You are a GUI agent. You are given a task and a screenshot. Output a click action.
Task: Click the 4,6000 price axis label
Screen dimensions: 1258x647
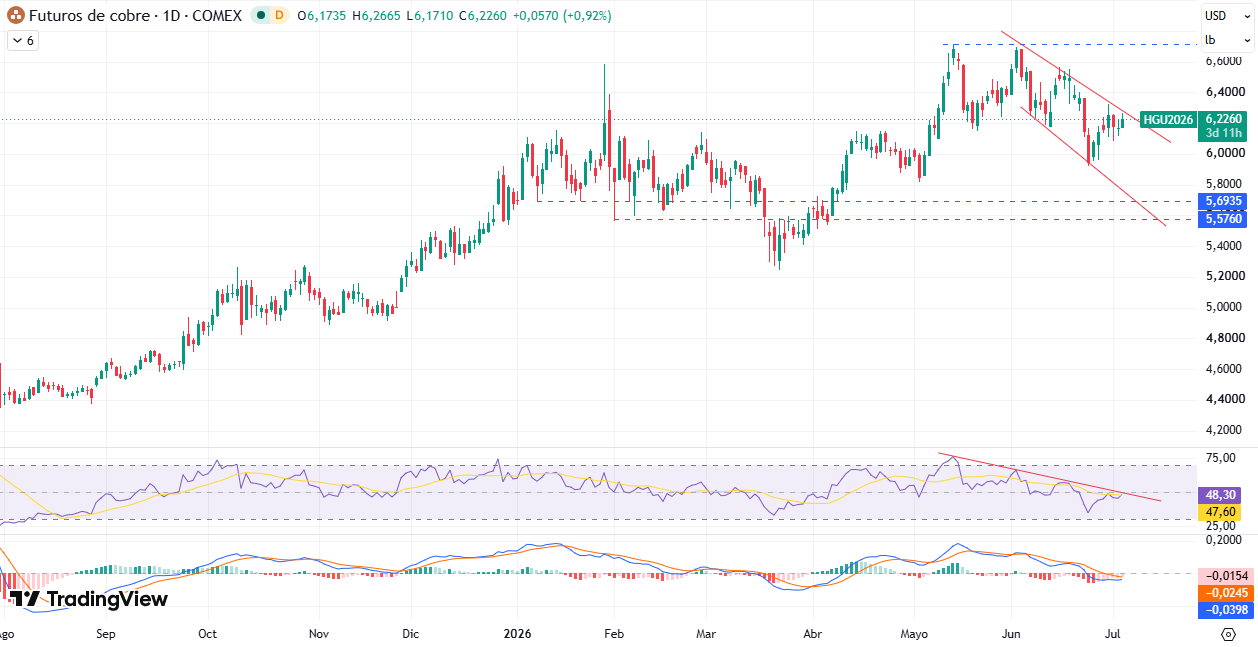coord(1224,369)
